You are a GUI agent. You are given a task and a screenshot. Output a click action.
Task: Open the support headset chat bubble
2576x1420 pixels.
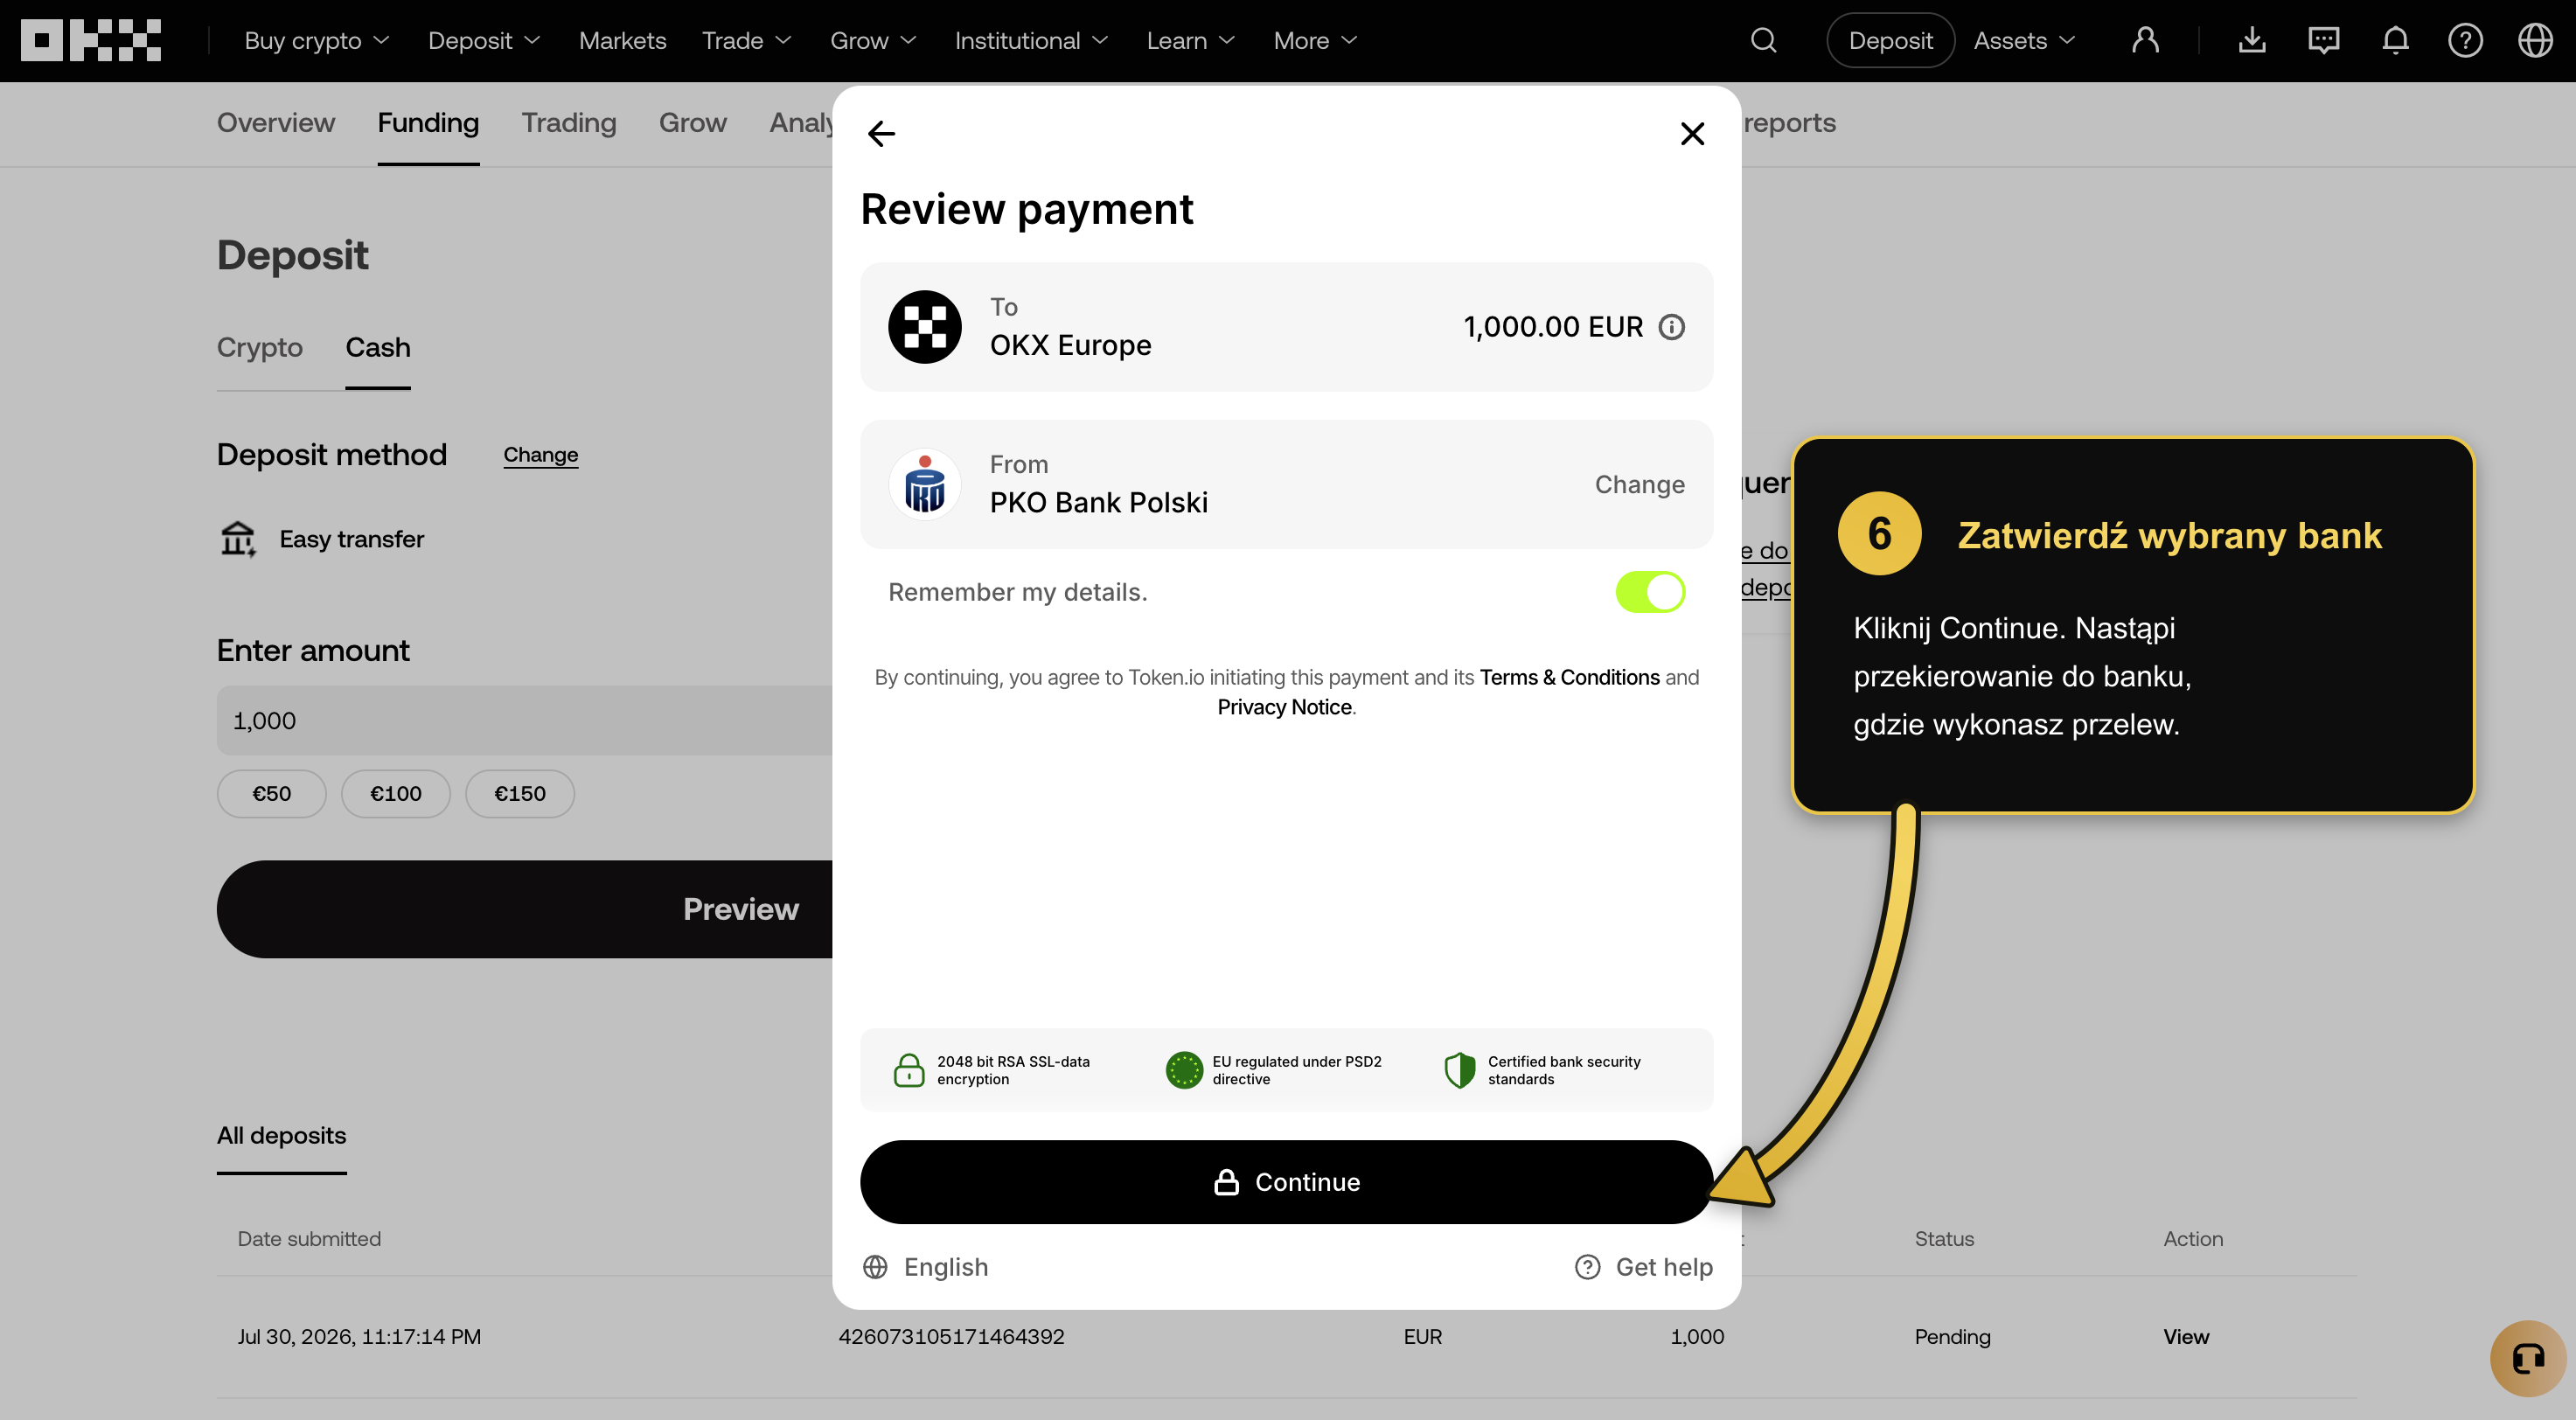tap(2528, 1358)
